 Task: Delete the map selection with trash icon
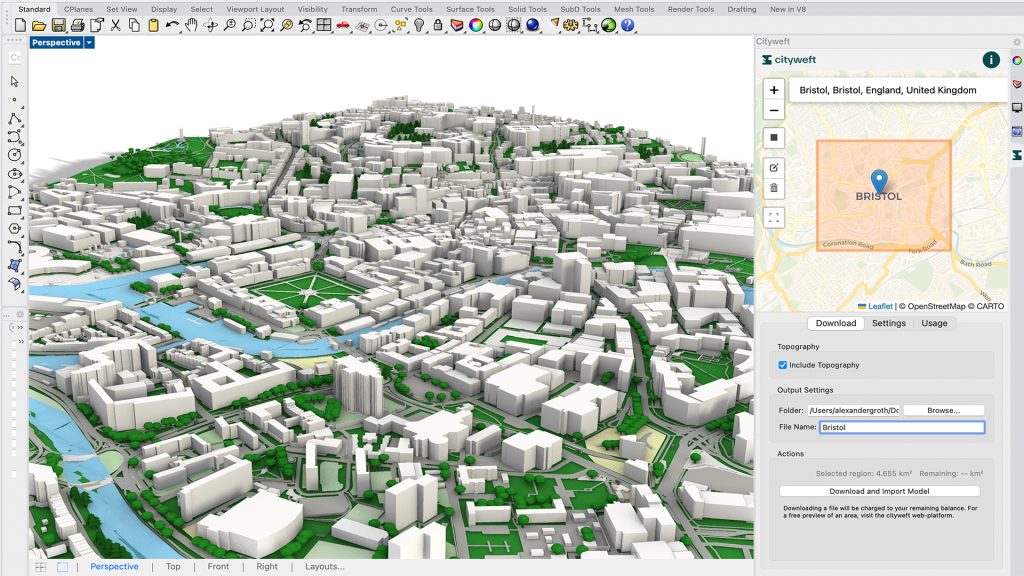tap(774, 188)
